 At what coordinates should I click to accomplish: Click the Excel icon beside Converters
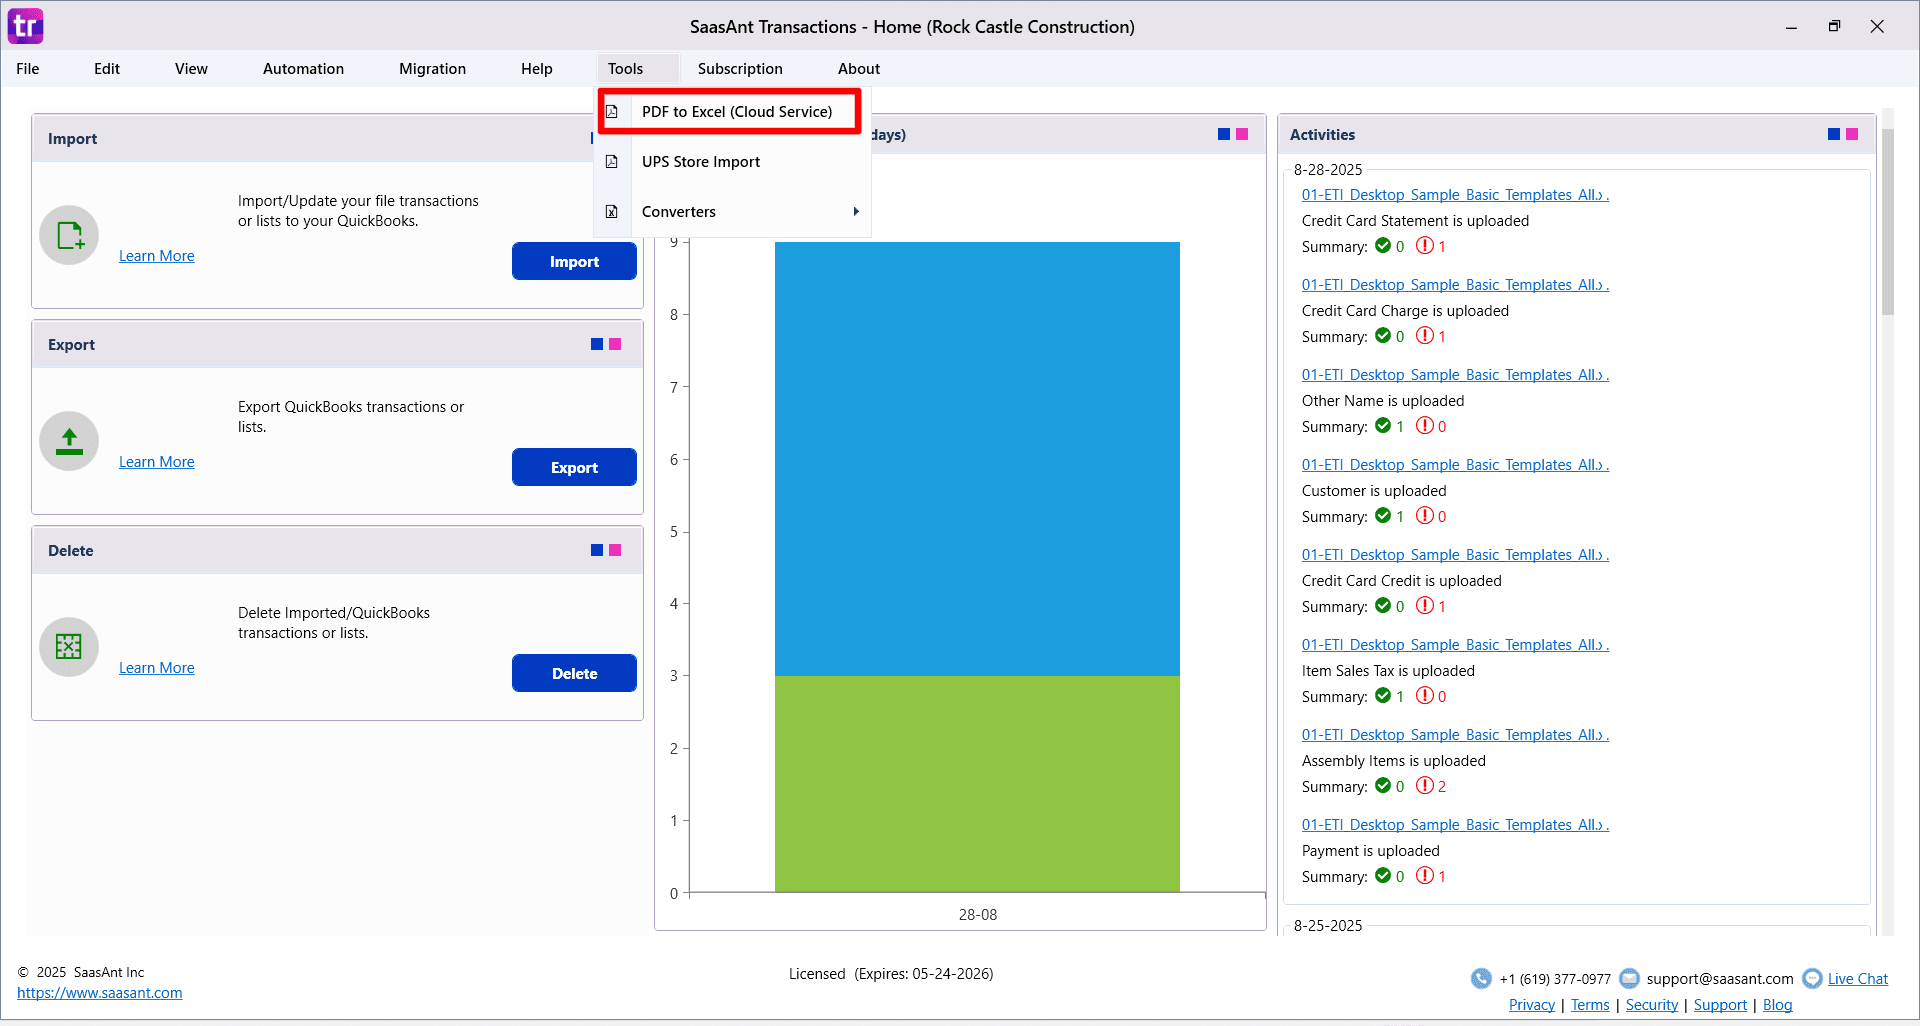[x=612, y=212]
